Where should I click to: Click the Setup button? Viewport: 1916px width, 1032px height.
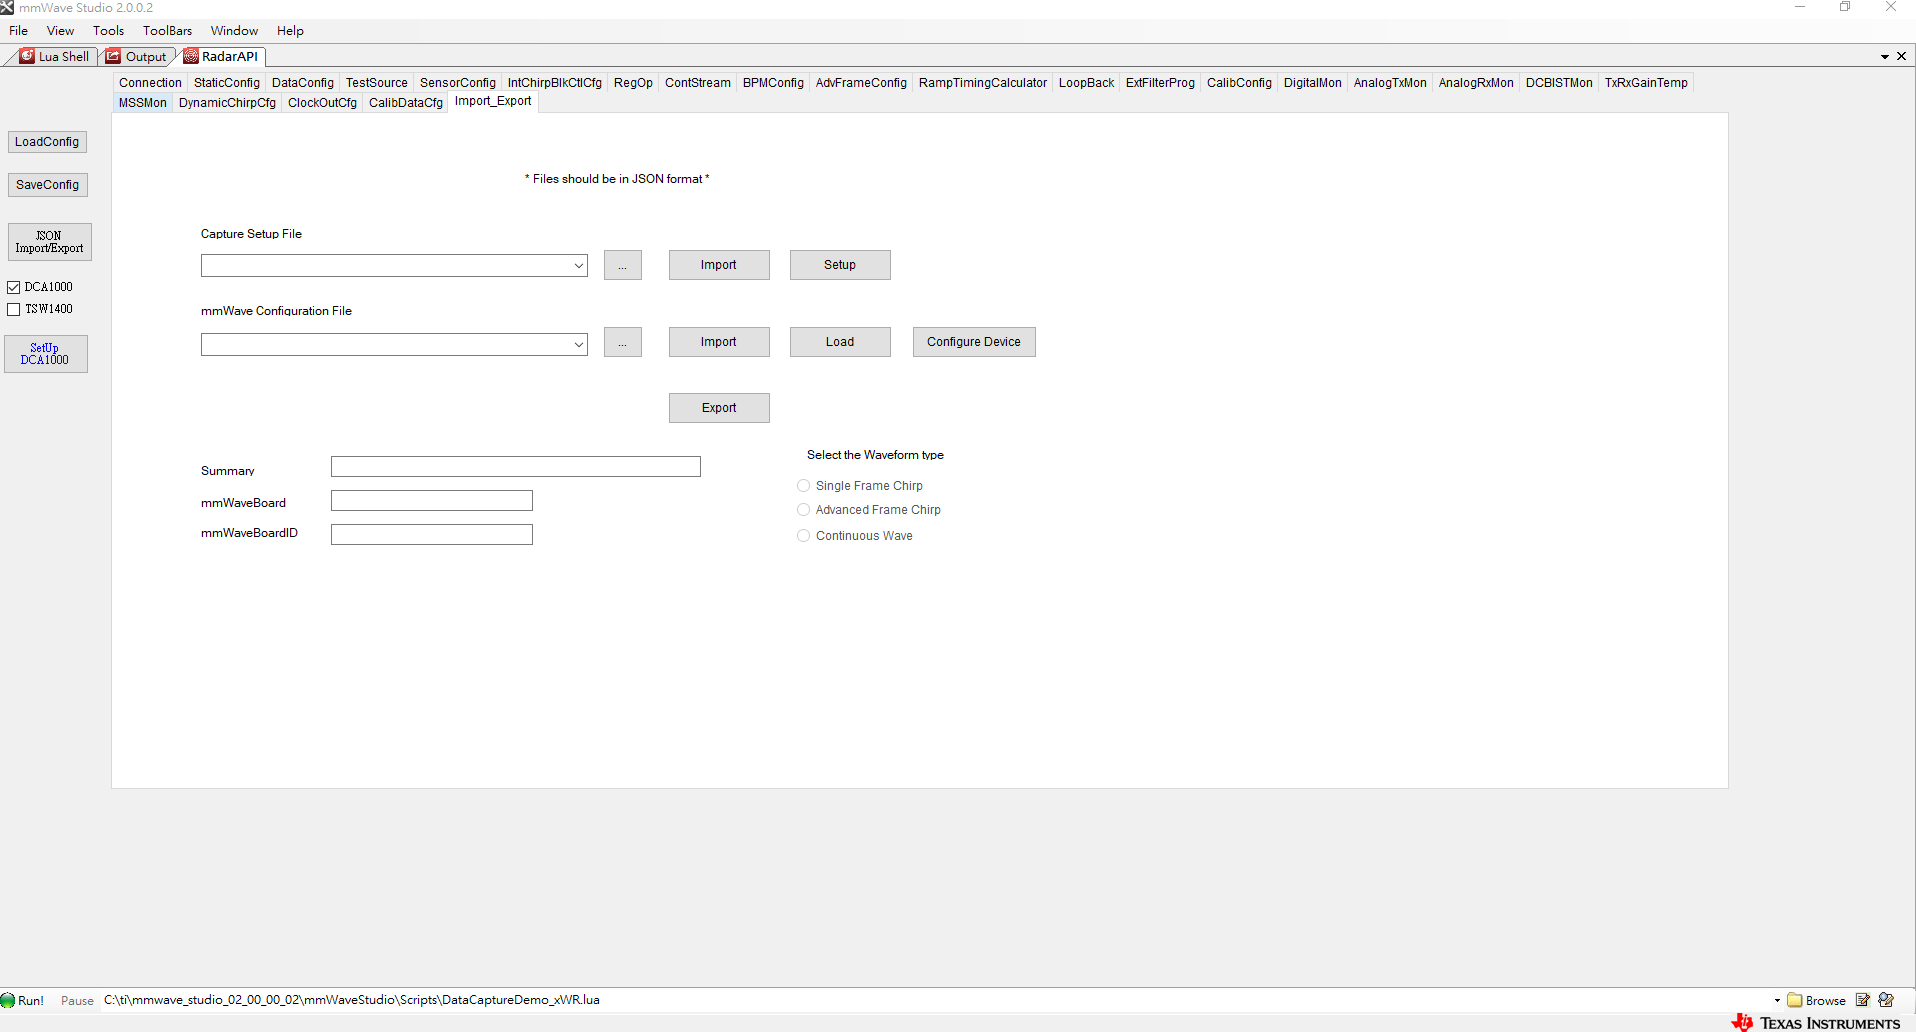840,265
